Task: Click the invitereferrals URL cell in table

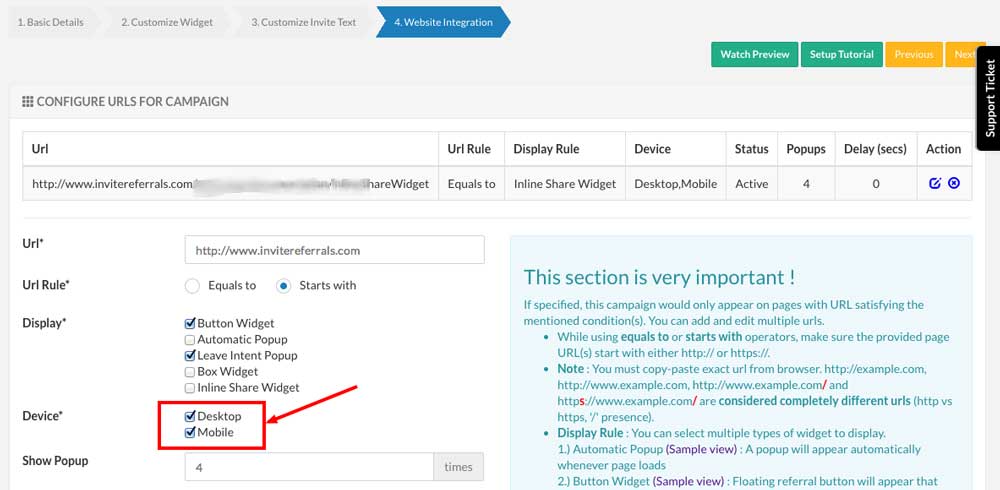Action: 230,184
